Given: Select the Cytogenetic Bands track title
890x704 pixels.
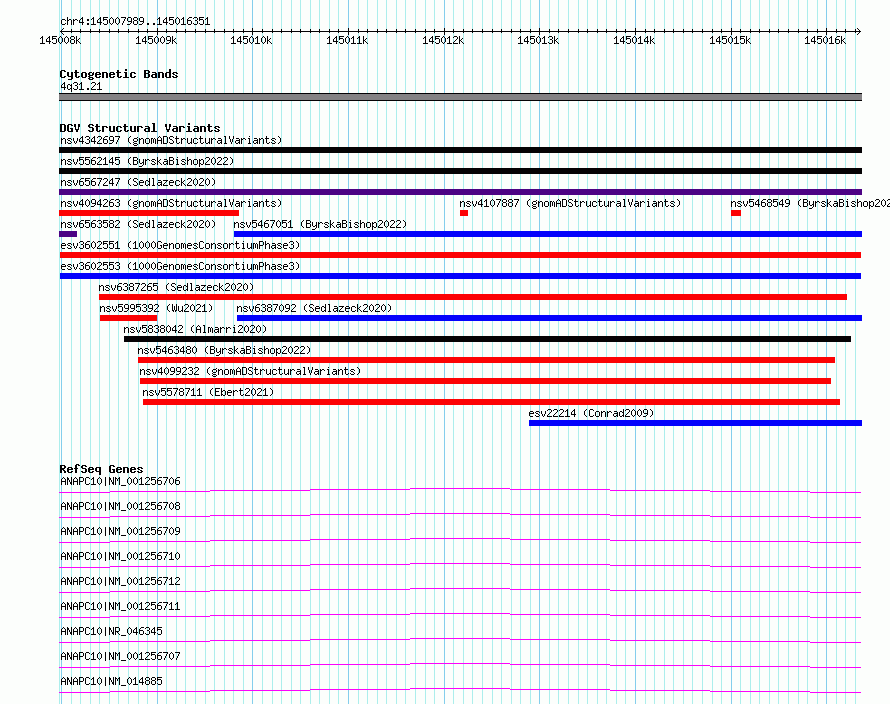Looking at the screenshot, I should tap(119, 74).
